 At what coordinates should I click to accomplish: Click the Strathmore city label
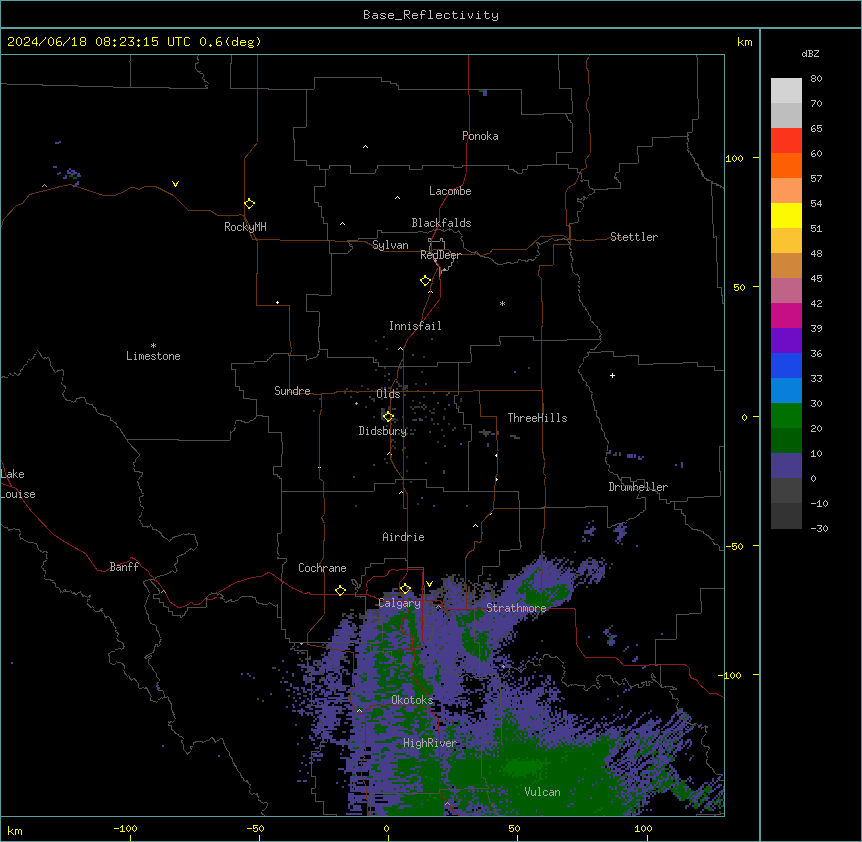[x=516, y=608]
